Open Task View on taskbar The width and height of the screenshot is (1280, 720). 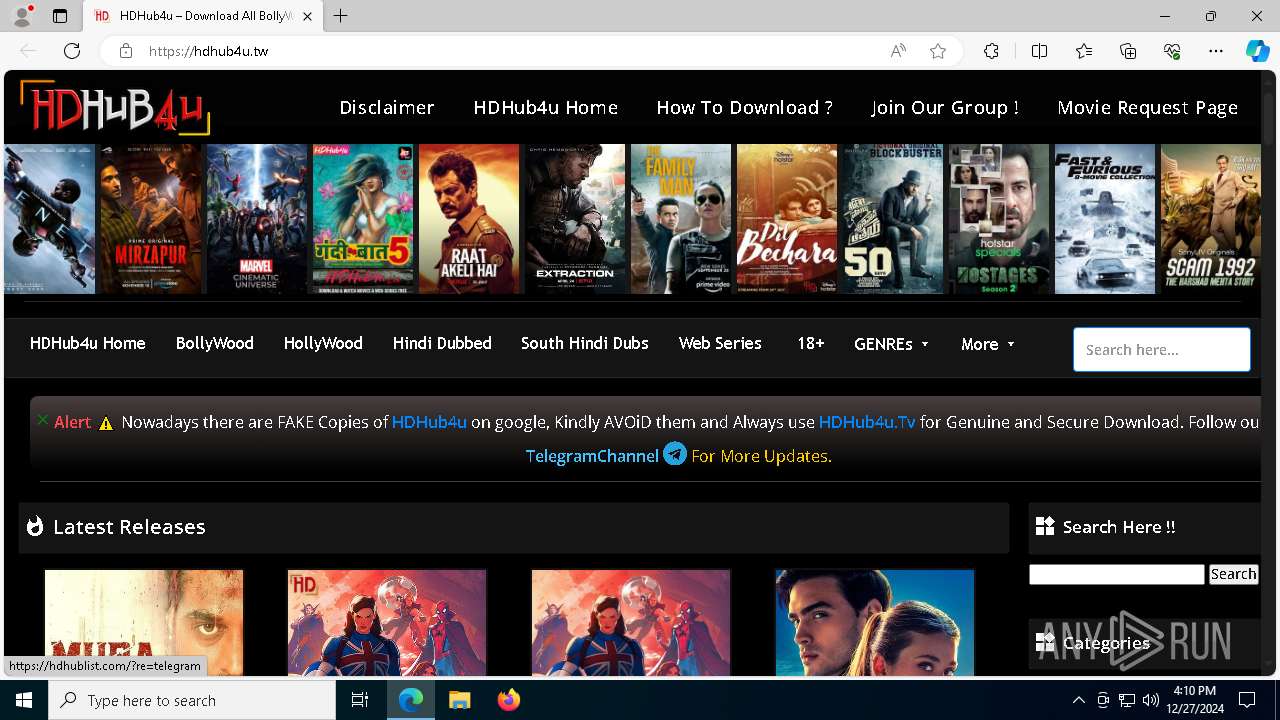(x=360, y=700)
